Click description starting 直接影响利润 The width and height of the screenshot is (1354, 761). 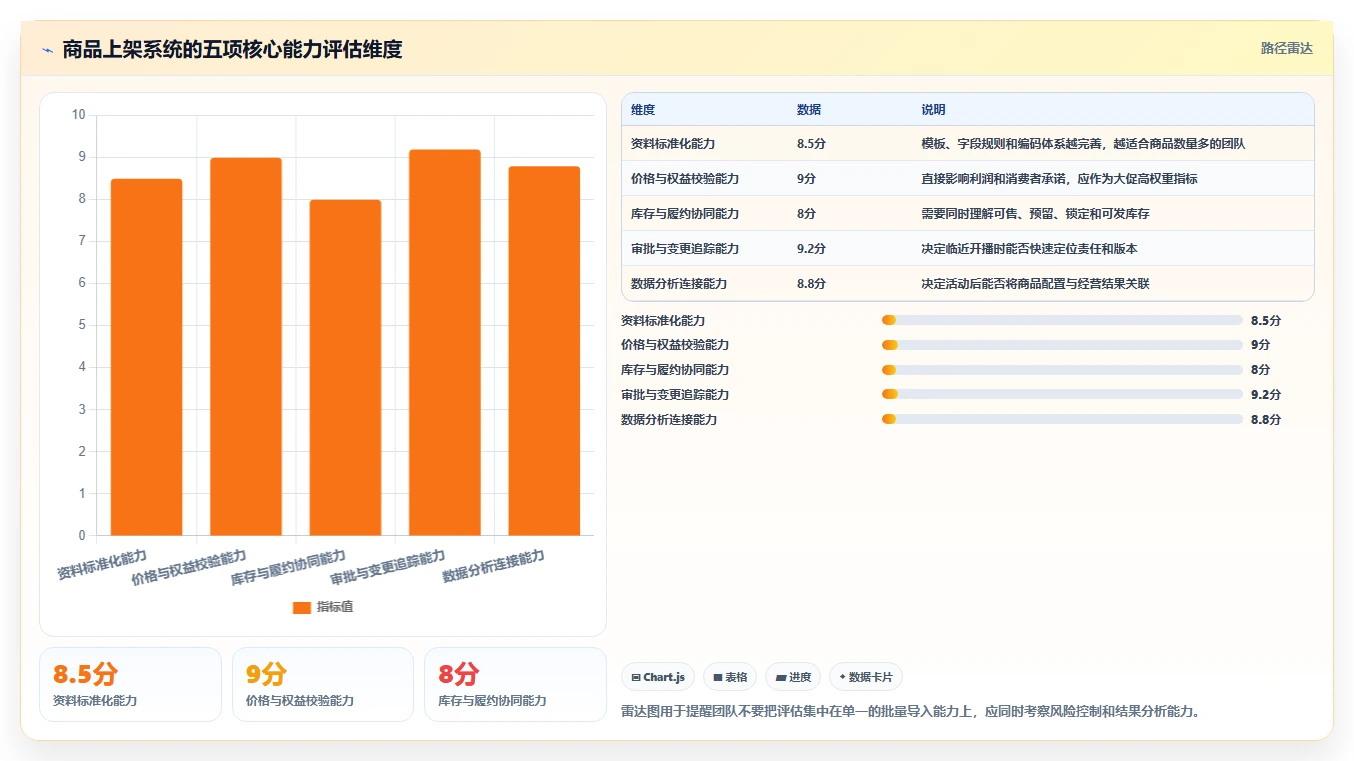tap(1059, 179)
